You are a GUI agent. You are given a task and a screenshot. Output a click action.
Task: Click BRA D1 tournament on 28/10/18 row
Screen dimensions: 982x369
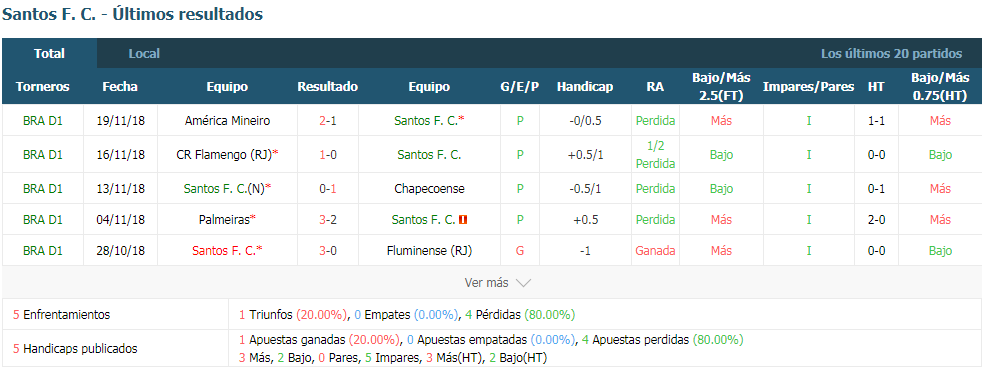[x=43, y=251]
